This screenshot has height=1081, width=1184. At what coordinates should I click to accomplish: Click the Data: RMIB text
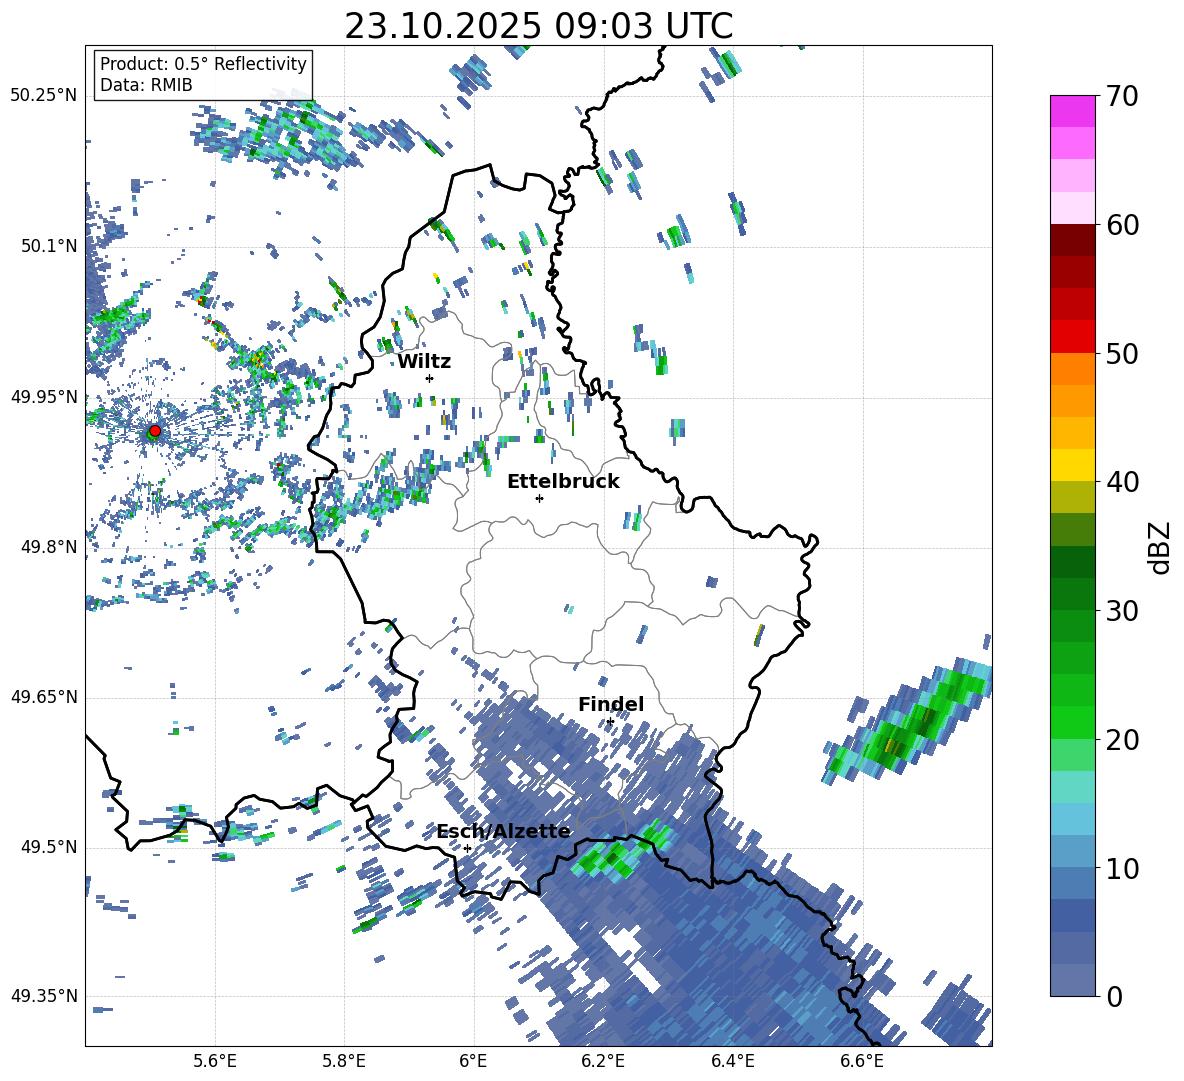[146, 85]
